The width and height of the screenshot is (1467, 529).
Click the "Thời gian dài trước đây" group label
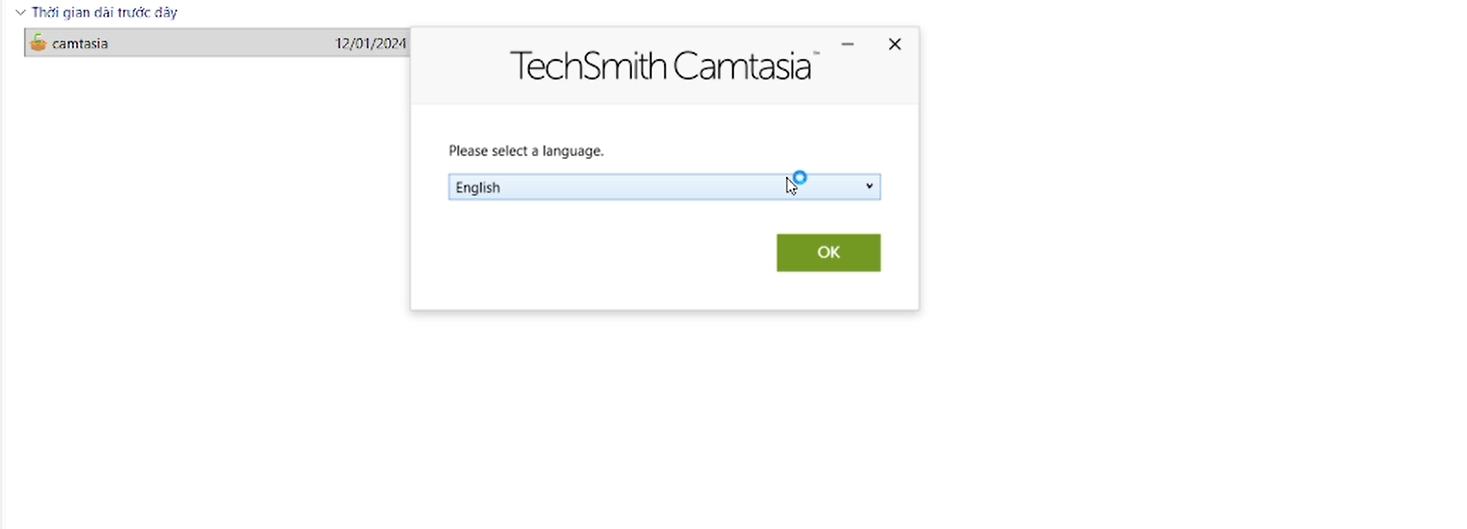(104, 13)
